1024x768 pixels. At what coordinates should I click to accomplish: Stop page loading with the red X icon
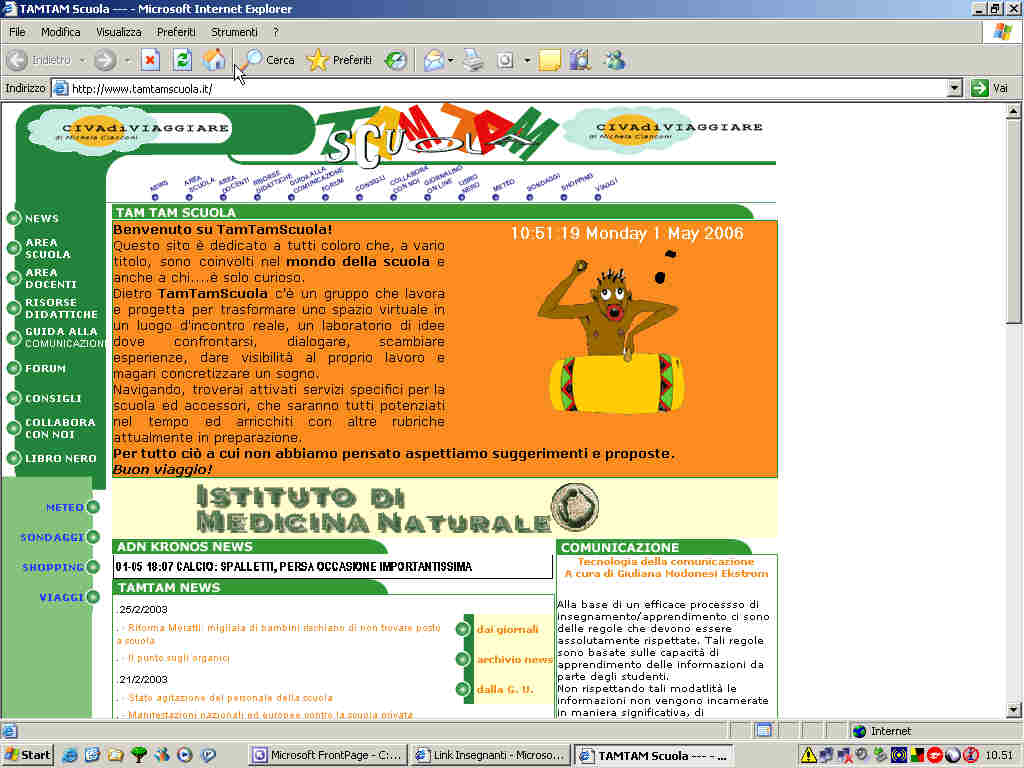[x=150, y=60]
